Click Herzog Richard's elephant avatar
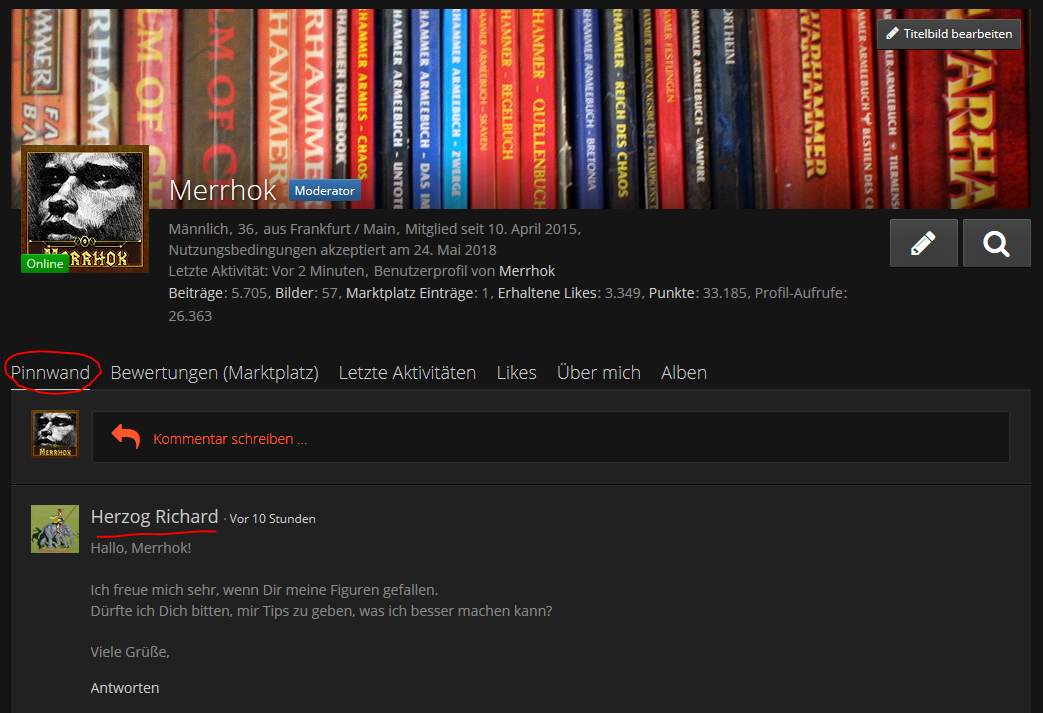Image resolution: width=1043 pixels, height=713 pixels. (x=55, y=529)
